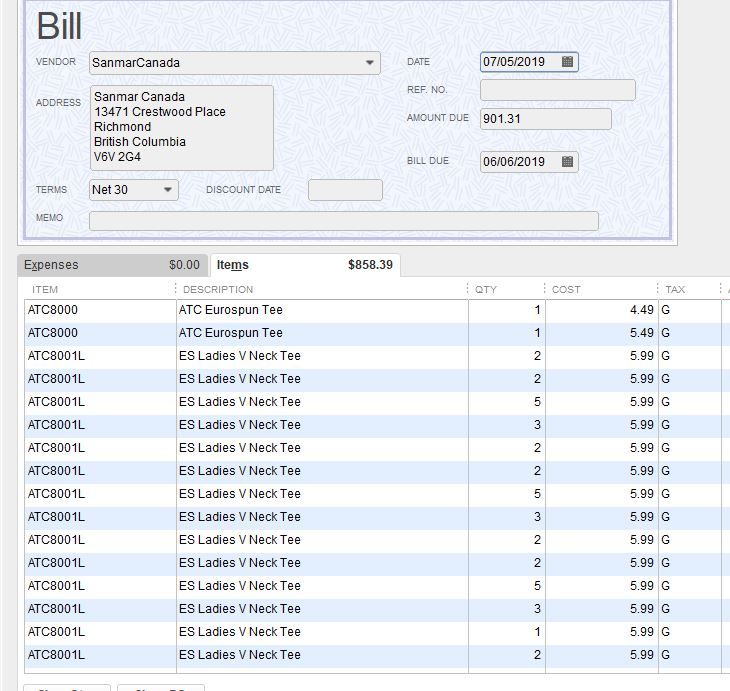Image resolution: width=730 pixels, height=691 pixels.
Task: Click the vendor Address box
Action: [182, 128]
